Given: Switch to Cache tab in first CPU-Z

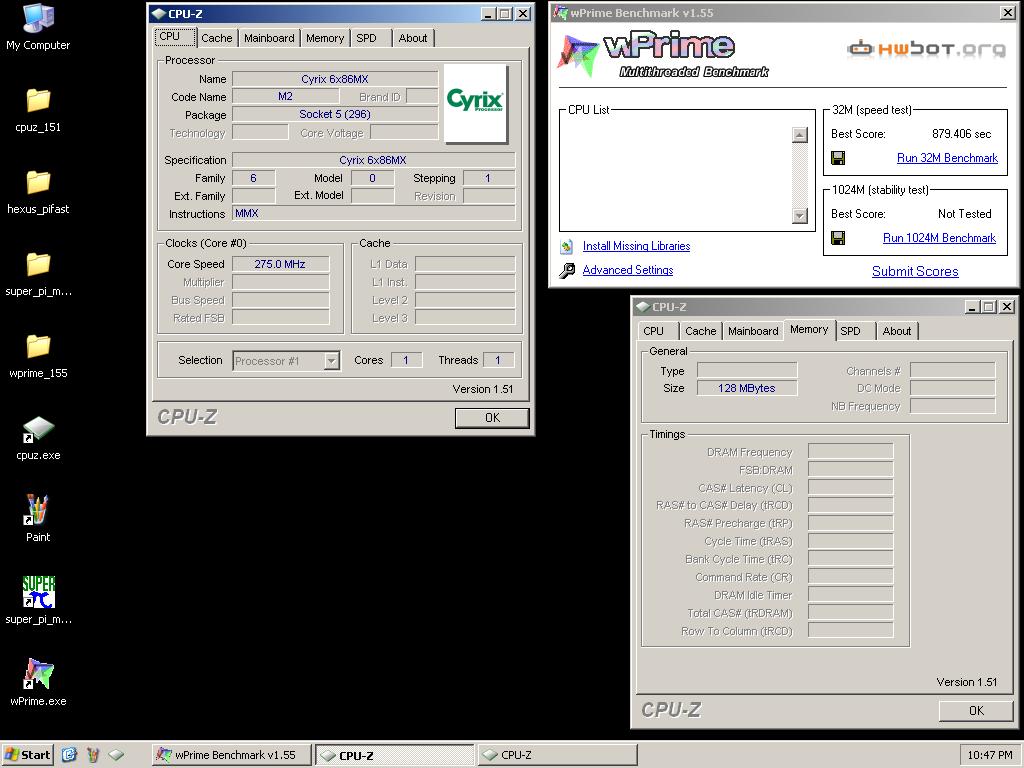Looking at the screenshot, I should pyautogui.click(x=217, y=38).
